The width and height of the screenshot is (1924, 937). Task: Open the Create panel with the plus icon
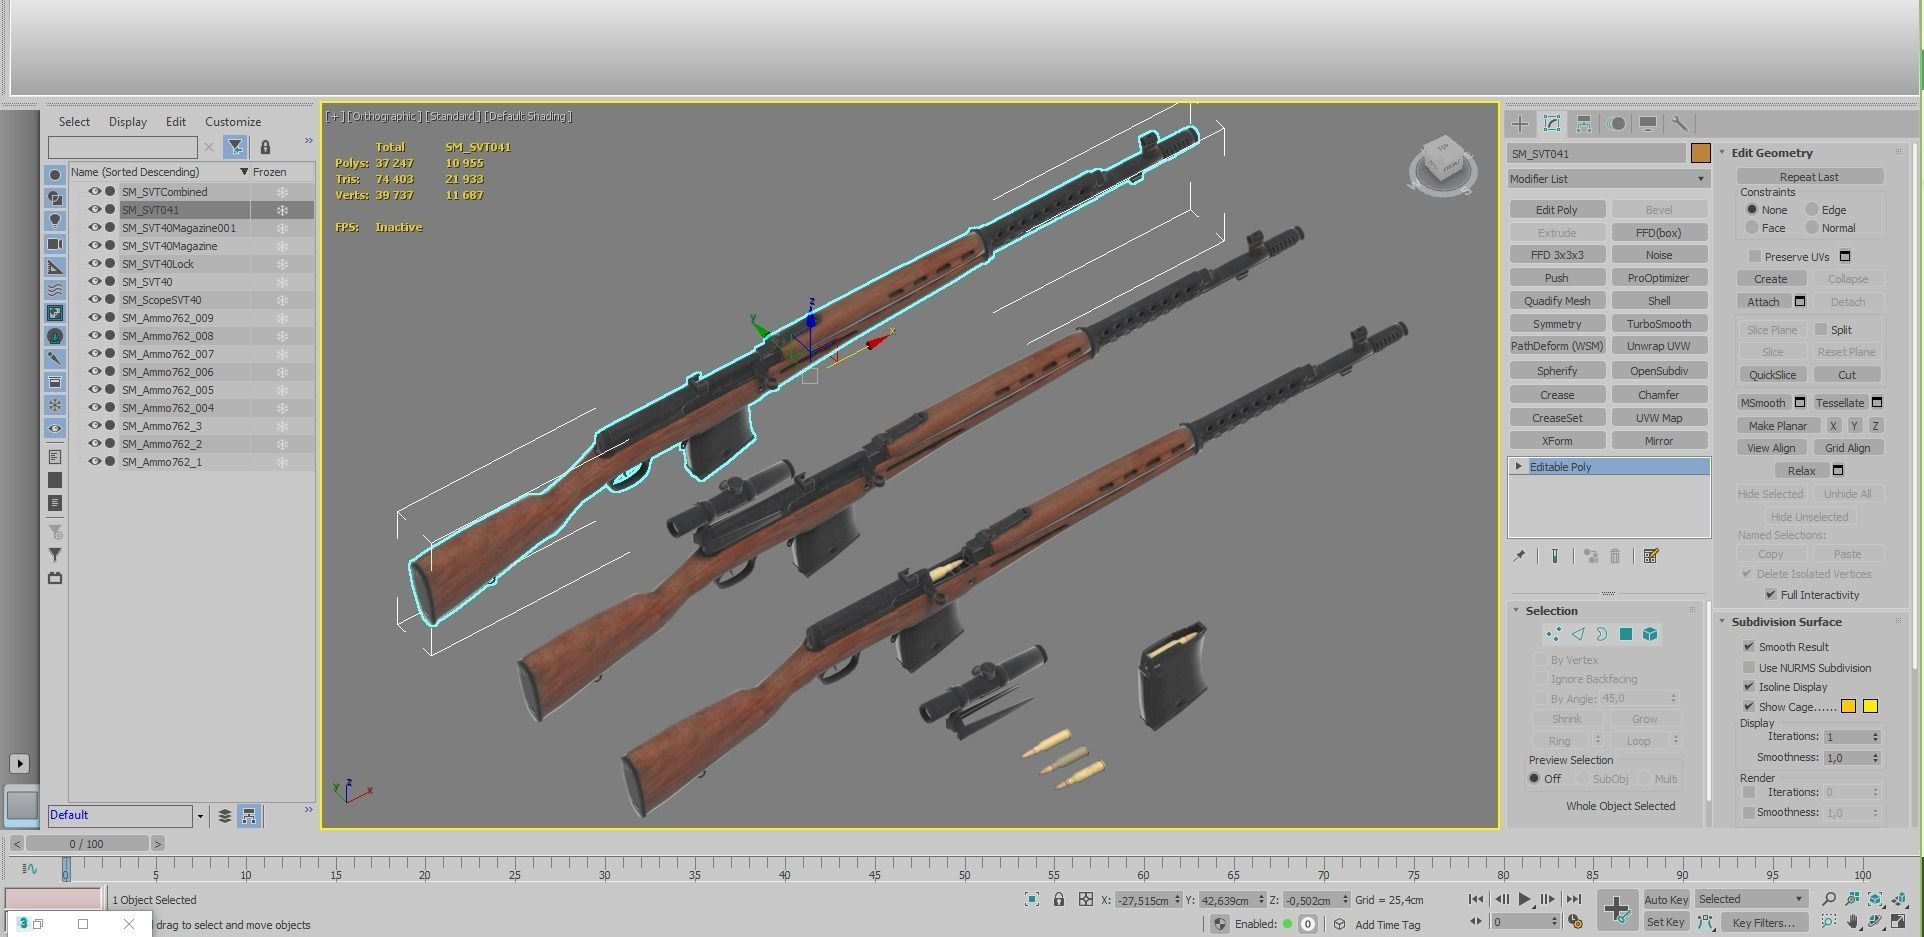[x=1519, y=123]
